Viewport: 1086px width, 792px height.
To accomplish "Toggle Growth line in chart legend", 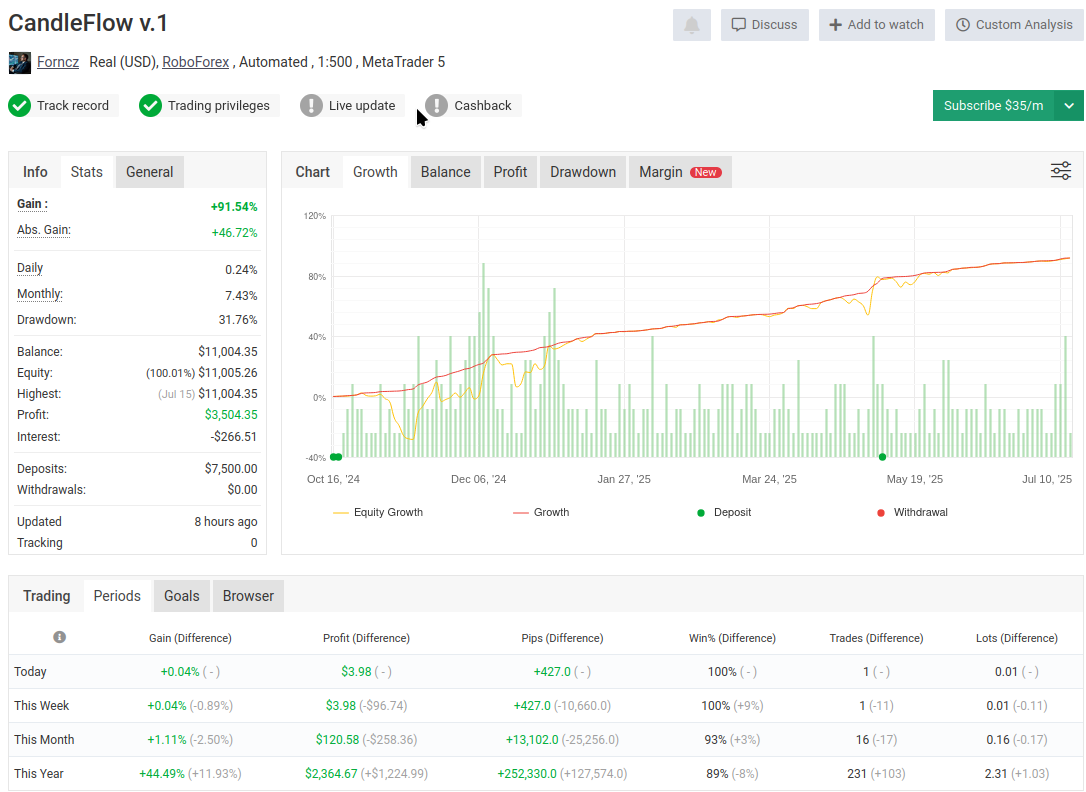I will [541, 512].
